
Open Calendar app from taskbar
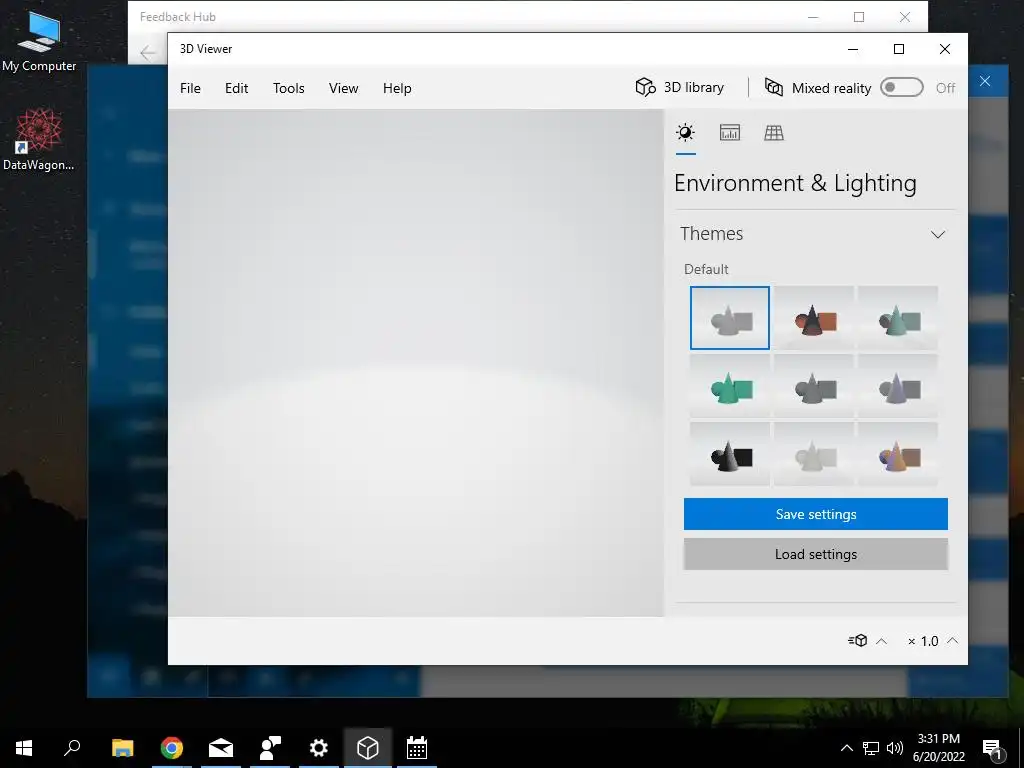click(x=417, y=748)
